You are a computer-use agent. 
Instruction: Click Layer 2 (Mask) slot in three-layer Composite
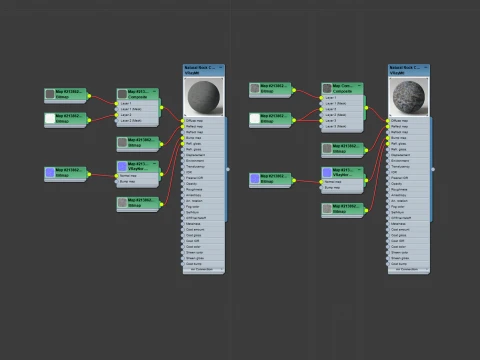point(342,115)
